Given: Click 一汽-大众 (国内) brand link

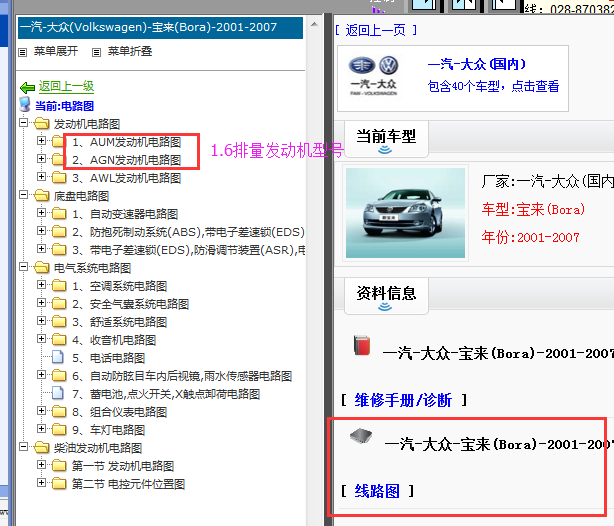Looking at the screenshot, I should [477, 64].
